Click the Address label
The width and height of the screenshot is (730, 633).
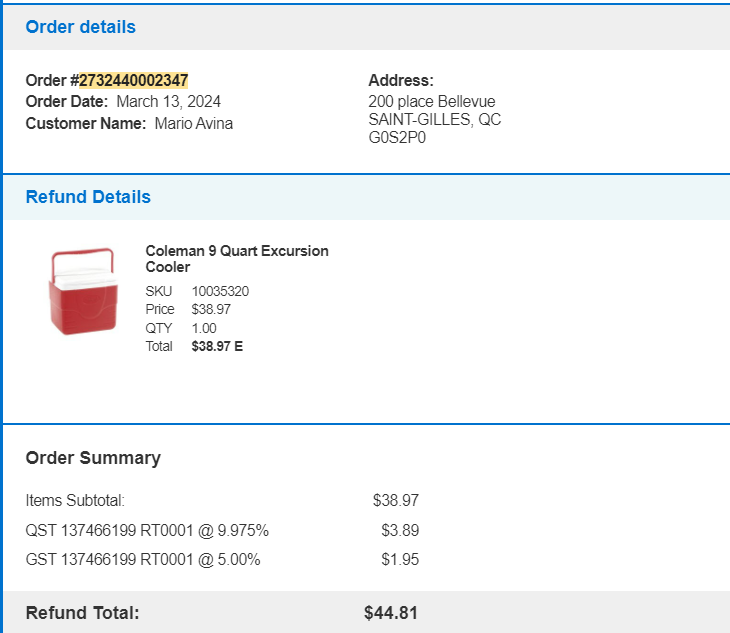coord(401,81)
